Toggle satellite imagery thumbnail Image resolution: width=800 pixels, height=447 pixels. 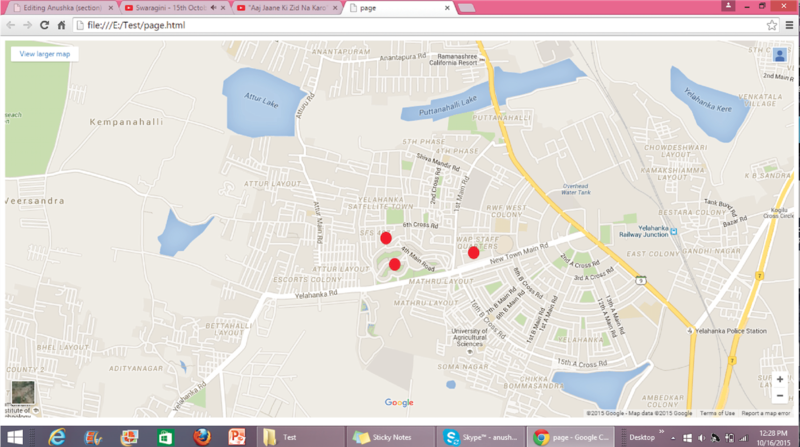pos(20,395)
